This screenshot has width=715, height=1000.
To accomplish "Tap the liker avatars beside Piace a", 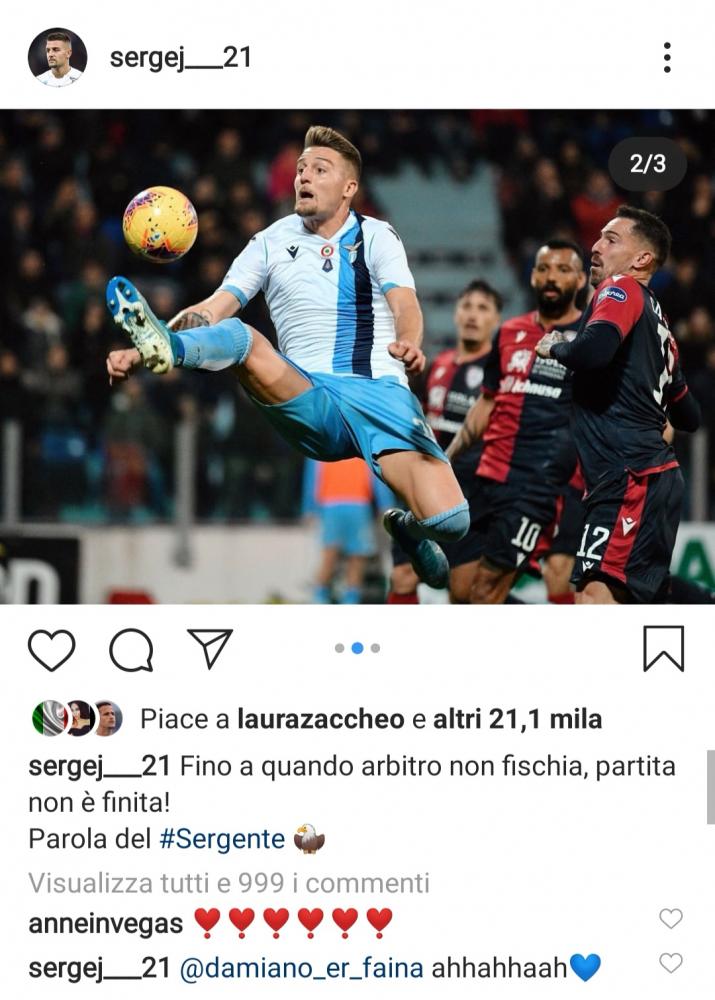I will coord(77,718).
